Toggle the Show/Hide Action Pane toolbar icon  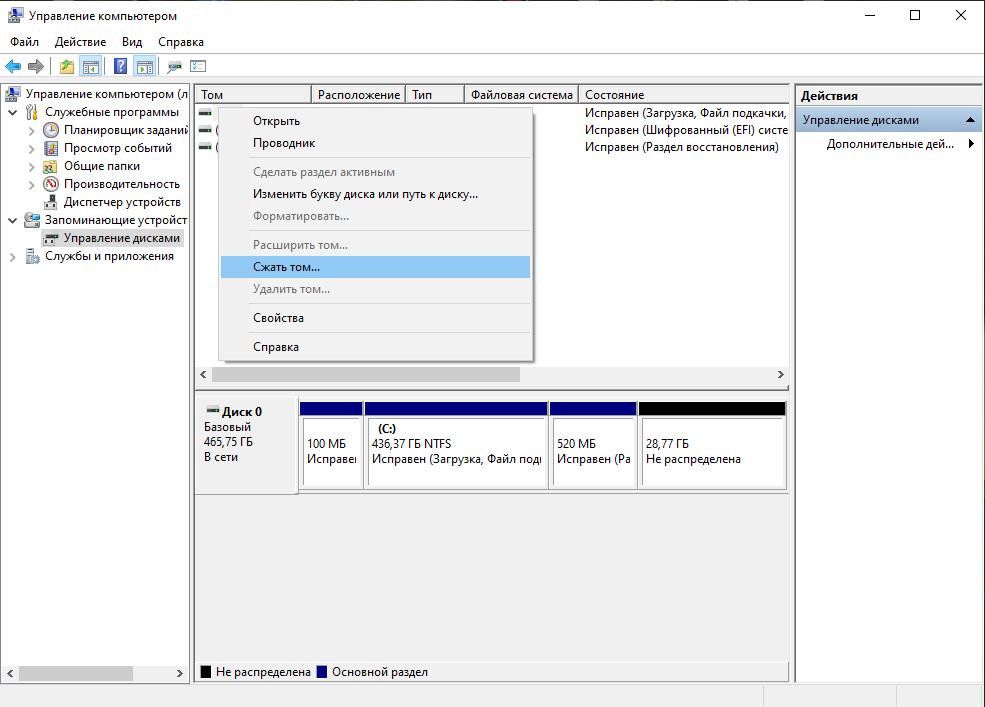pos(144,66)
